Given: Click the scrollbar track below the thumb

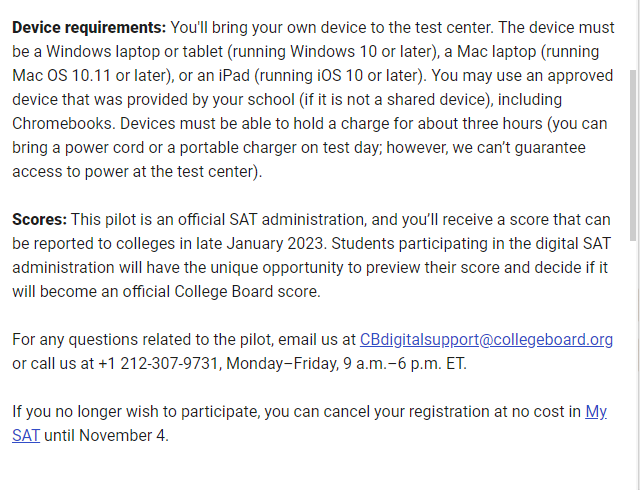Looking at the screenshot, I should pyautogui.click(x=633, y=363).
